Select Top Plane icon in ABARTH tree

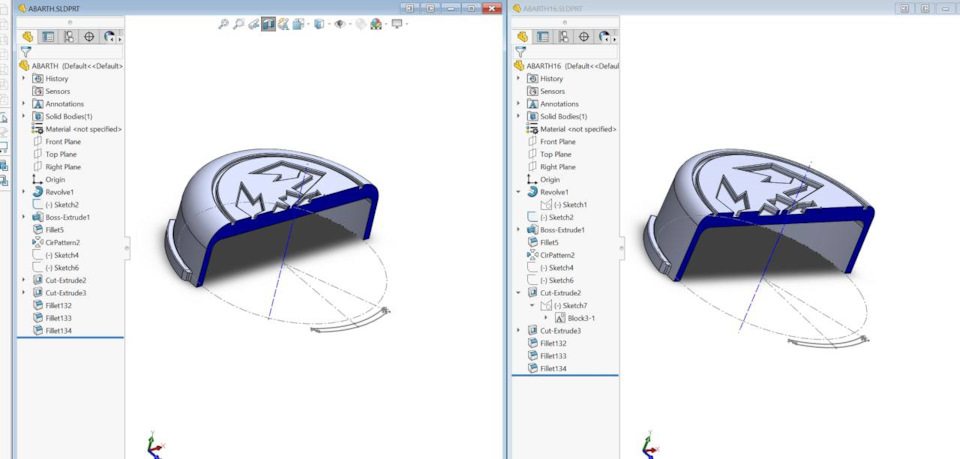pyautogui.click(x=38, y=154)
